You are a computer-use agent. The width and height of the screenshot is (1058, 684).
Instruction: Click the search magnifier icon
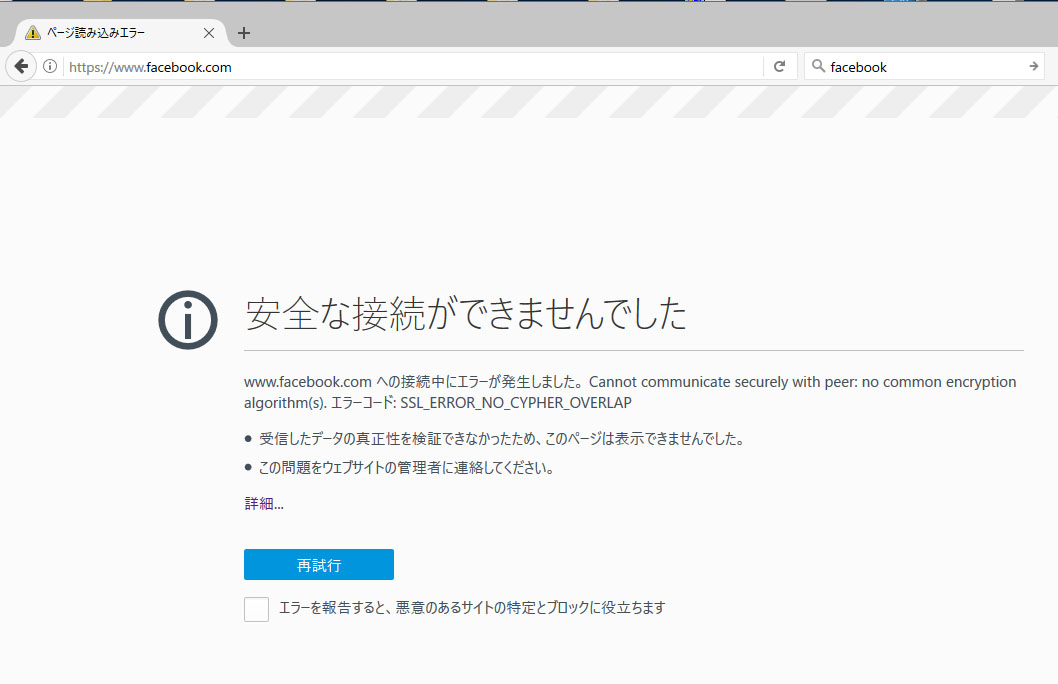pos(818,66)
